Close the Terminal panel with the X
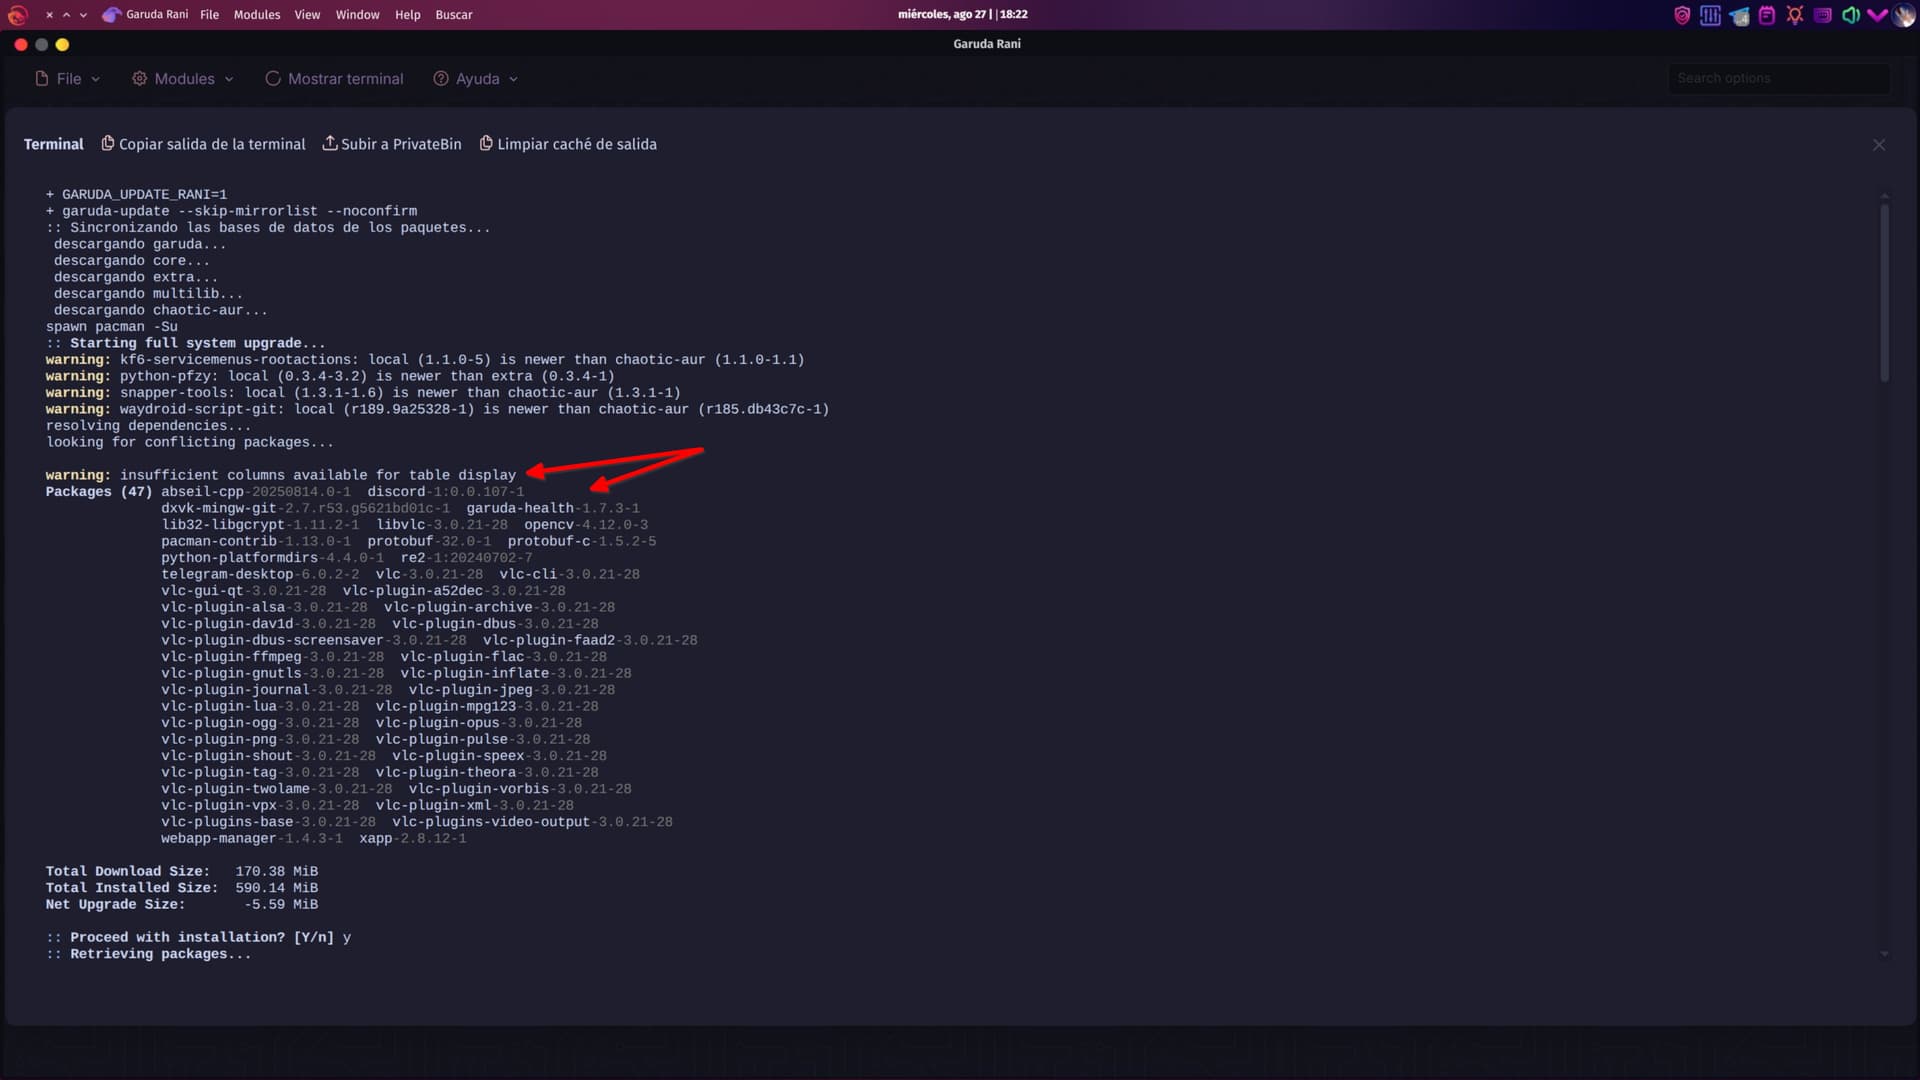 pos(1879,145)
